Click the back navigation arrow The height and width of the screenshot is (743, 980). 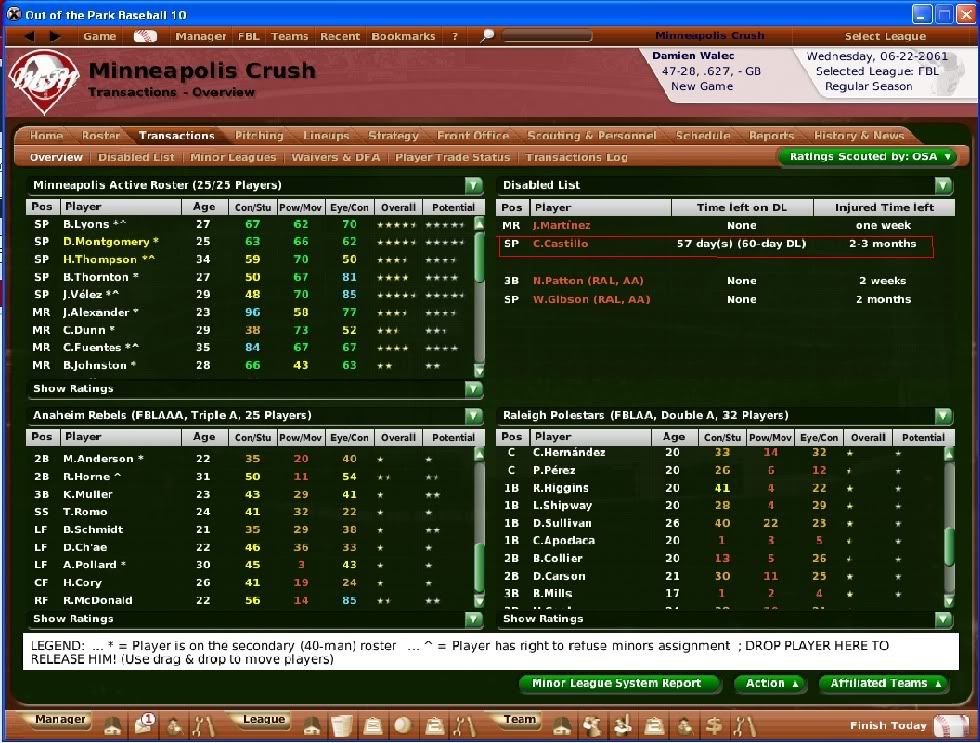click(29, 36)
